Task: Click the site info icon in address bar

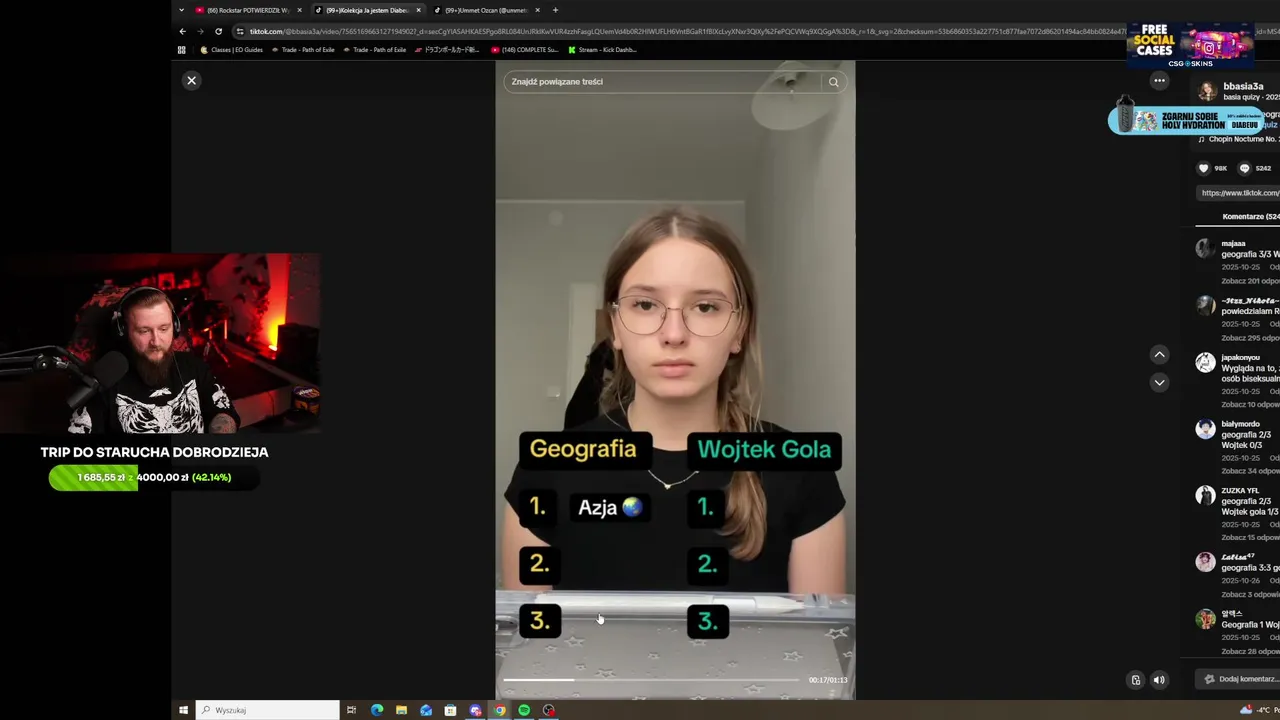Action: 240,31
